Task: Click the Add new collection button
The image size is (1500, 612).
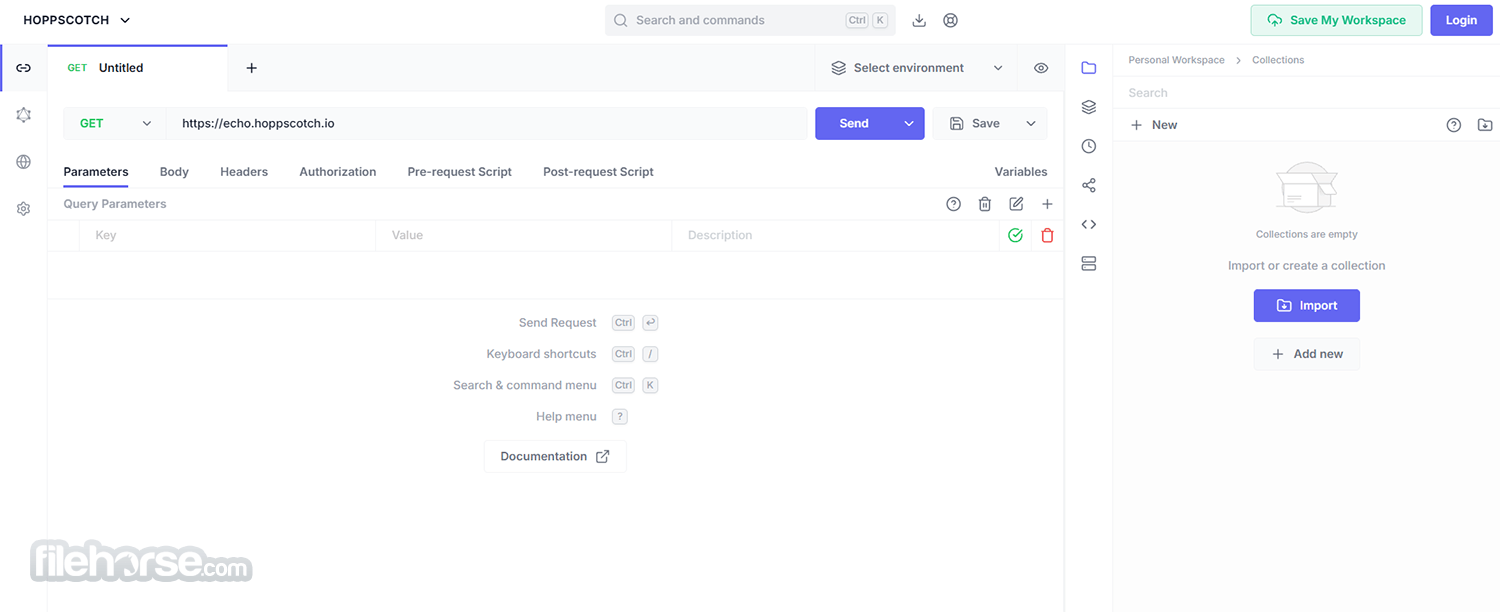Action: 1307,354
